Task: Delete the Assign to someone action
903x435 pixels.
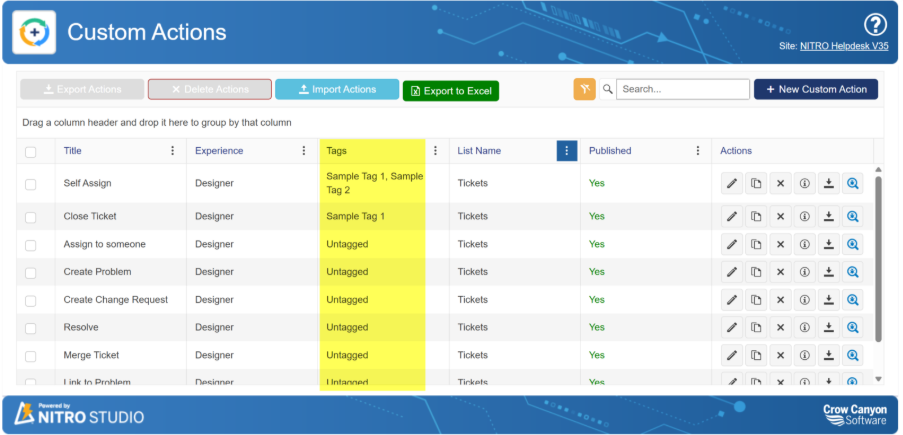Action: point(780,244)
